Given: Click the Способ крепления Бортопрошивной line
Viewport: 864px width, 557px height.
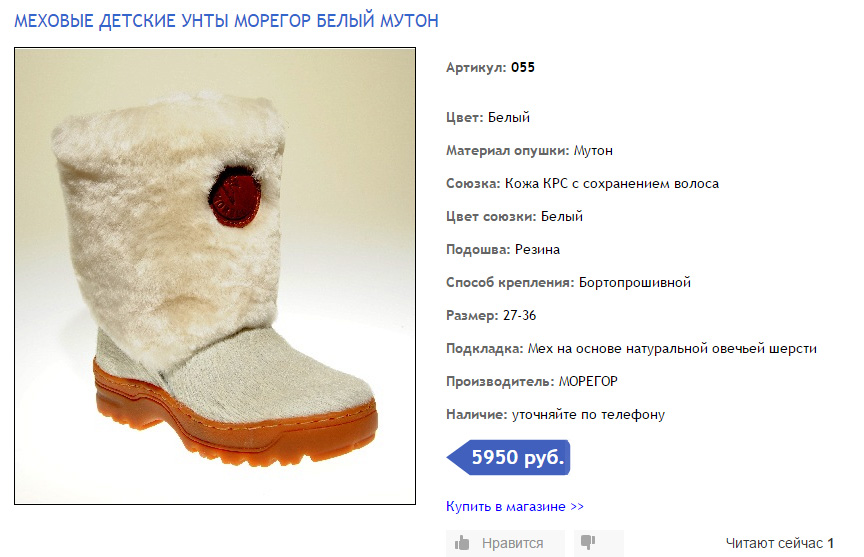Looking at the screenshot, I should pos(568,283).
